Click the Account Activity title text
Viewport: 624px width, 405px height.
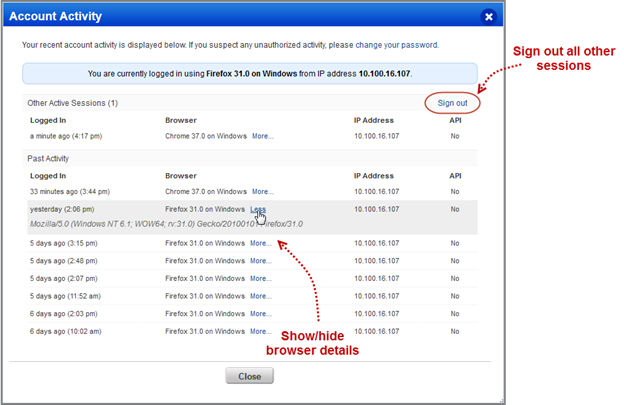[55, 16]
